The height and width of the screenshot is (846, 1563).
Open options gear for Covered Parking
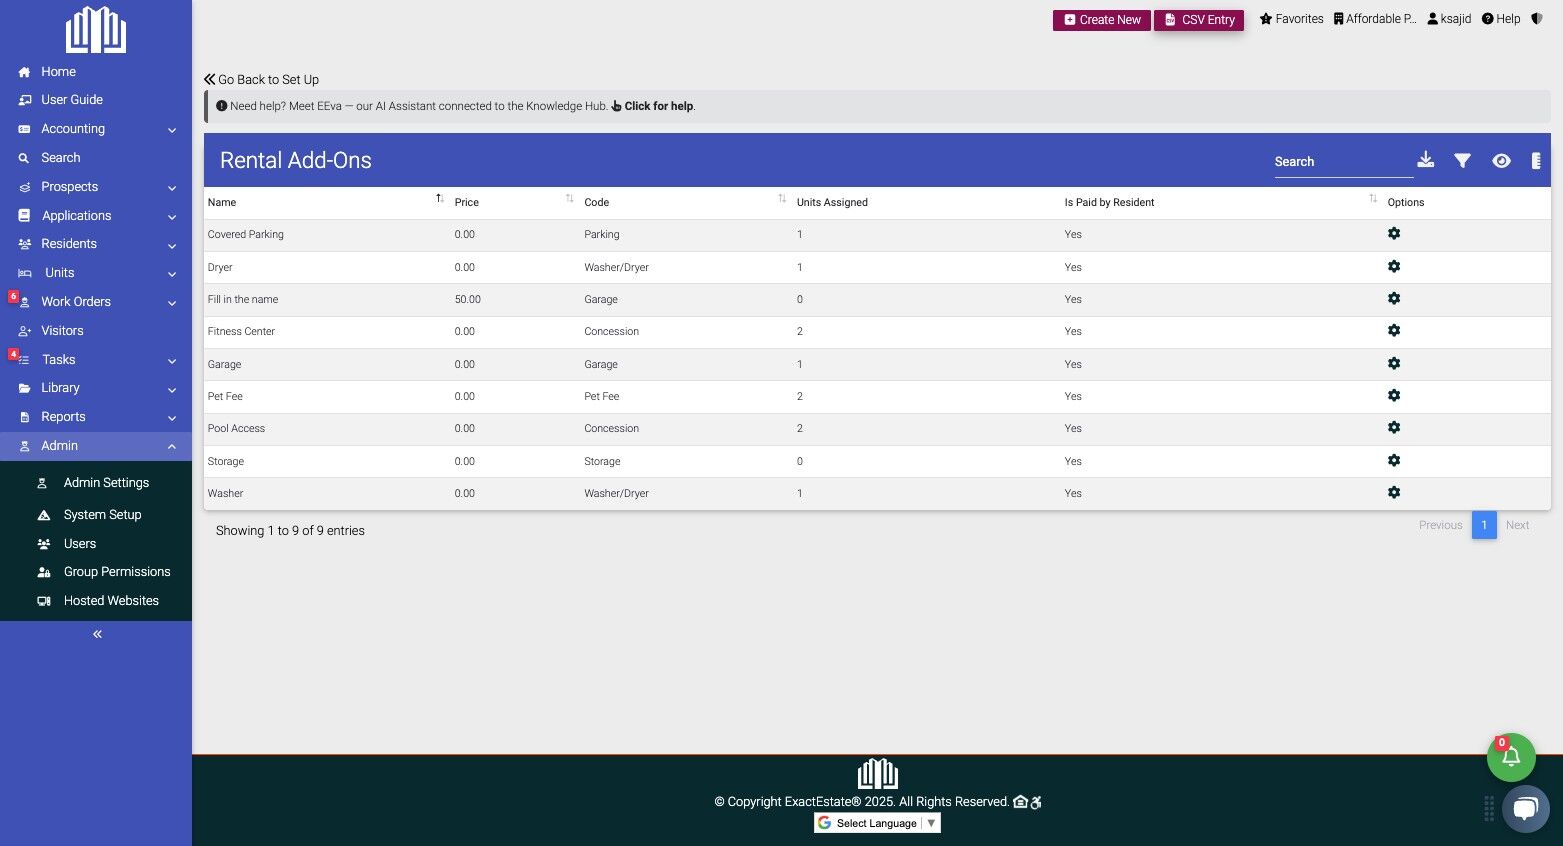(x=1394, y=234)
